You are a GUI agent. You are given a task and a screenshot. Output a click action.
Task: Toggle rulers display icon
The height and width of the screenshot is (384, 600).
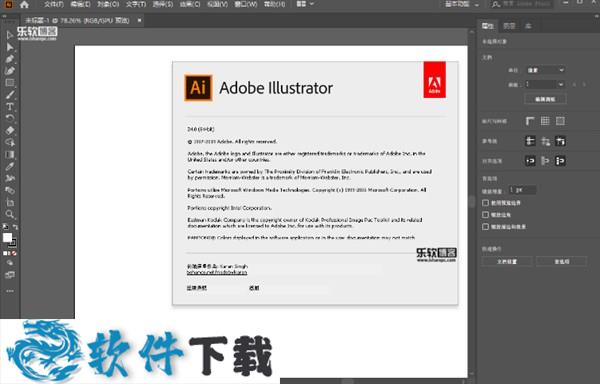click(530, 121)
